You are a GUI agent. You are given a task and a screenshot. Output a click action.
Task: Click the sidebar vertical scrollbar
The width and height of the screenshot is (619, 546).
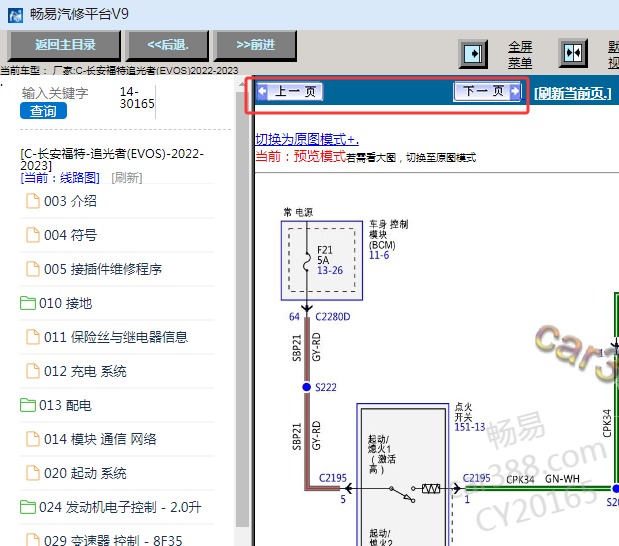(x=242, y=310)
